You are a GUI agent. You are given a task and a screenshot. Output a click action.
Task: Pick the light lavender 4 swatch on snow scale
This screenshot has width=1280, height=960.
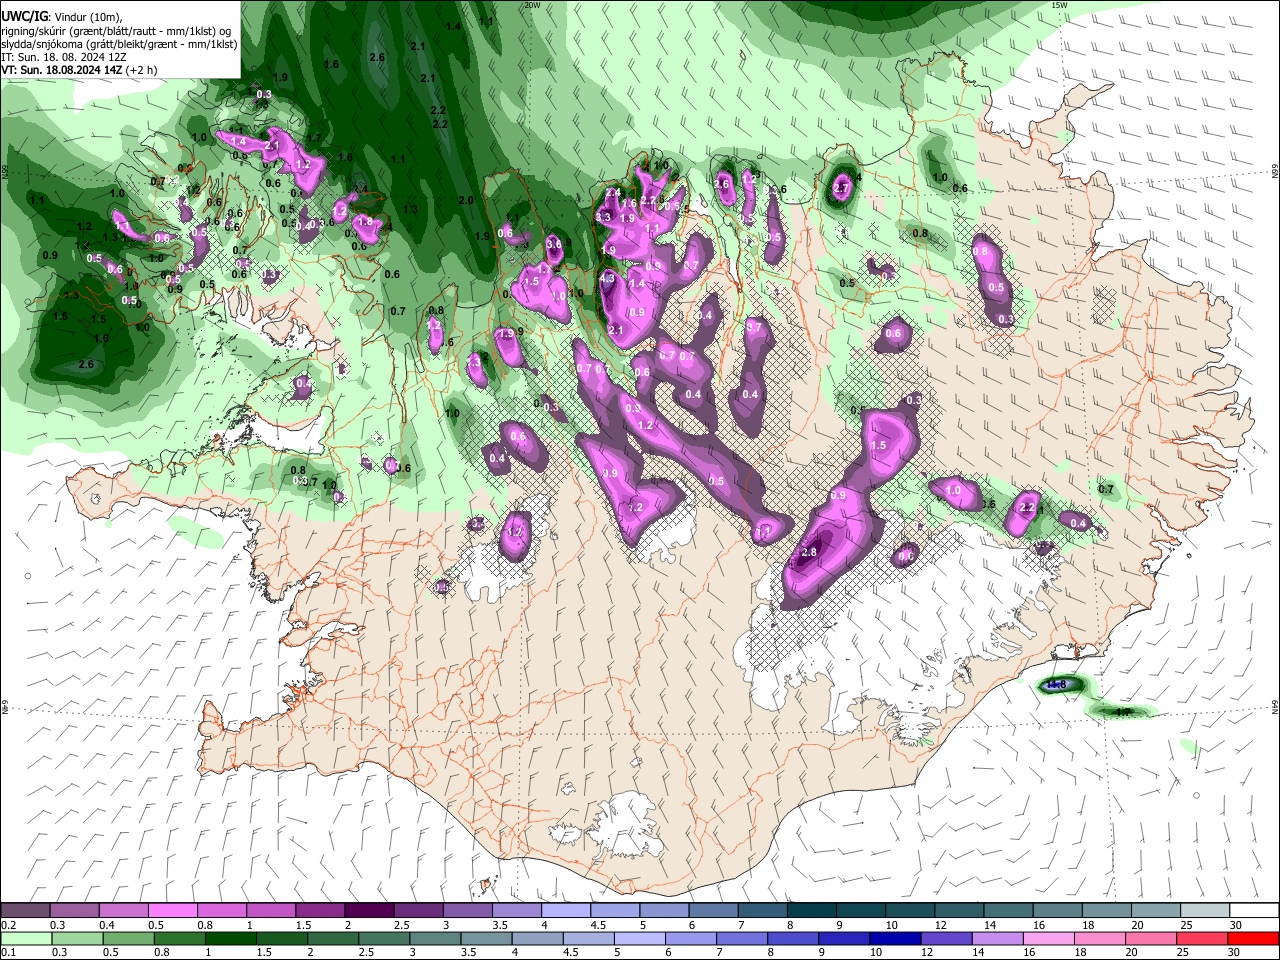[566, 910]
